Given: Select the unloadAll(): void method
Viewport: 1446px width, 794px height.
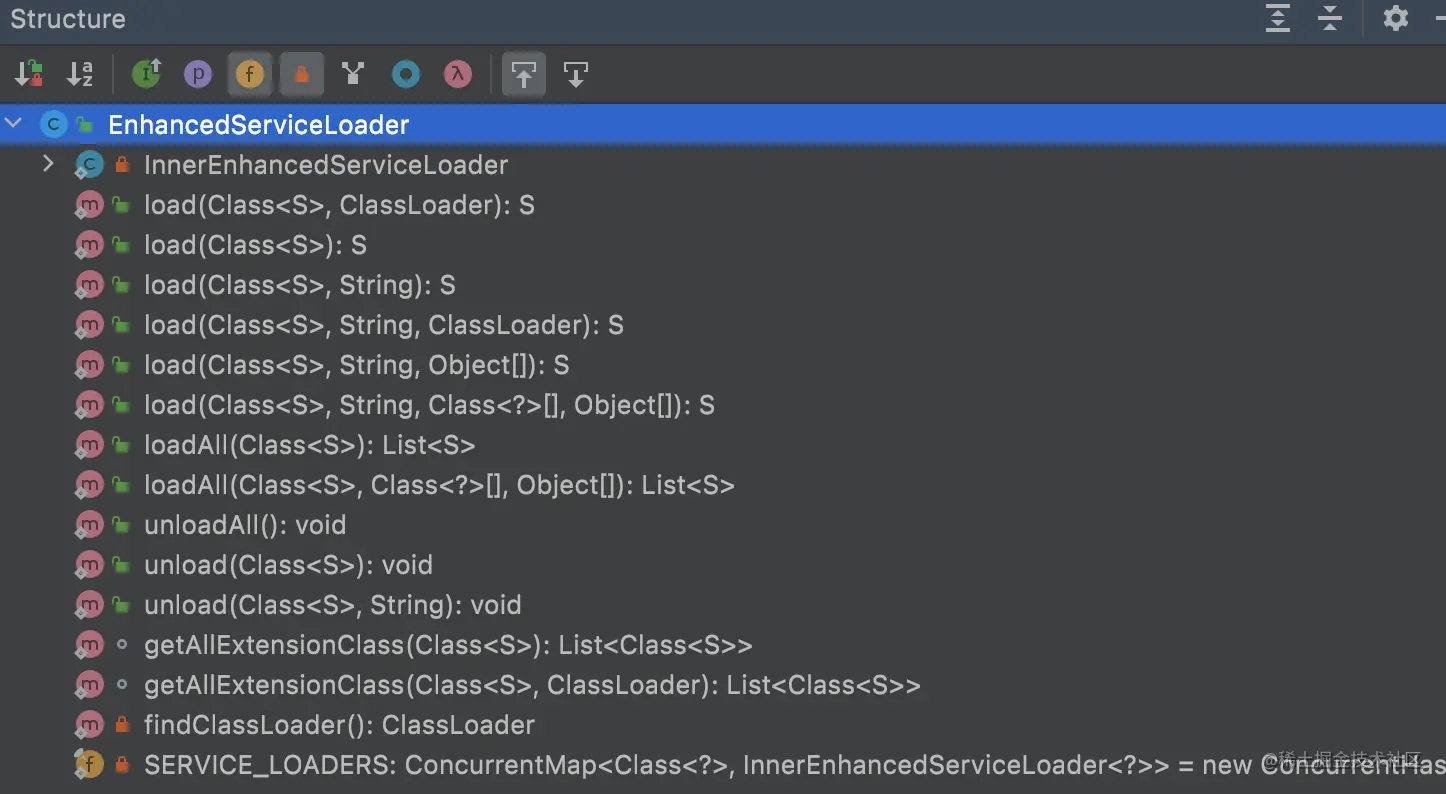Looking at the screenshot, I should [244, 525].
